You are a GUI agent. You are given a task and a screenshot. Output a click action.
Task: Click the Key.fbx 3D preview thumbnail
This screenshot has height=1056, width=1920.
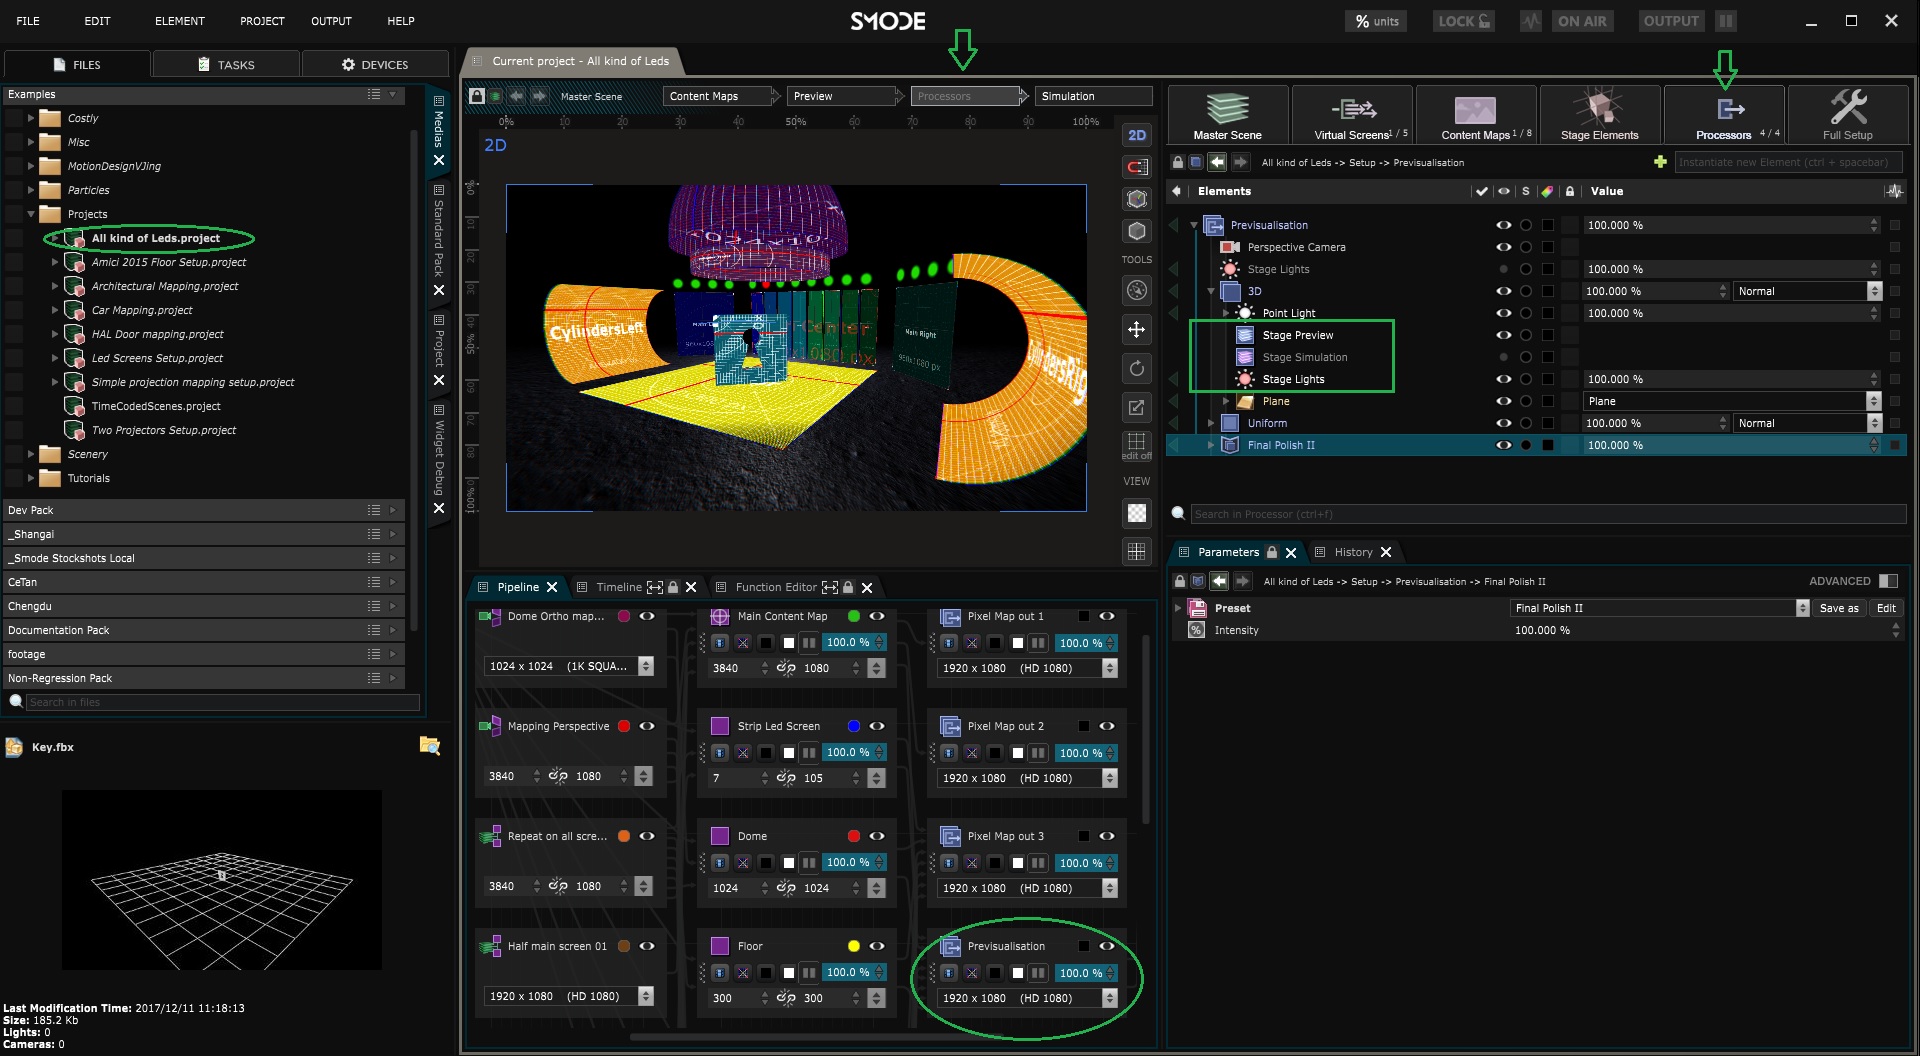pyautogui.click(x=222, y=880)
